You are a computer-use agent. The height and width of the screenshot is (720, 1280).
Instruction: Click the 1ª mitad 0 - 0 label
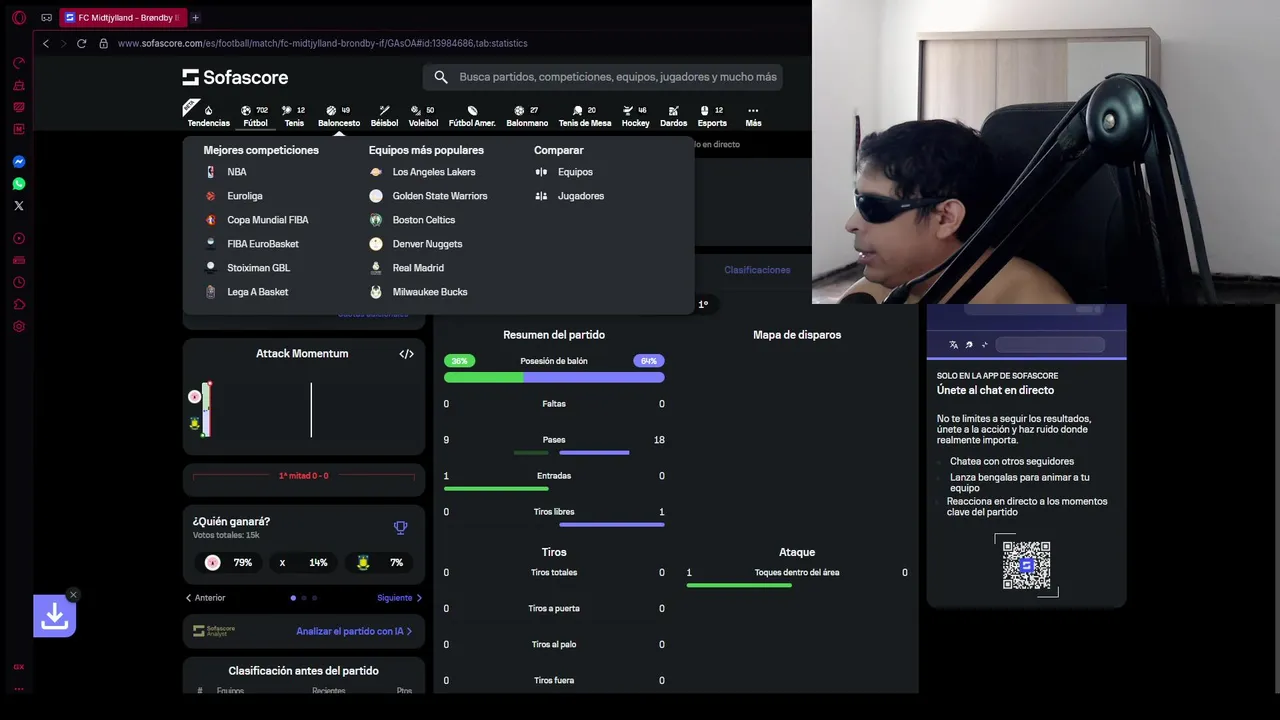[x=303, y=476]
